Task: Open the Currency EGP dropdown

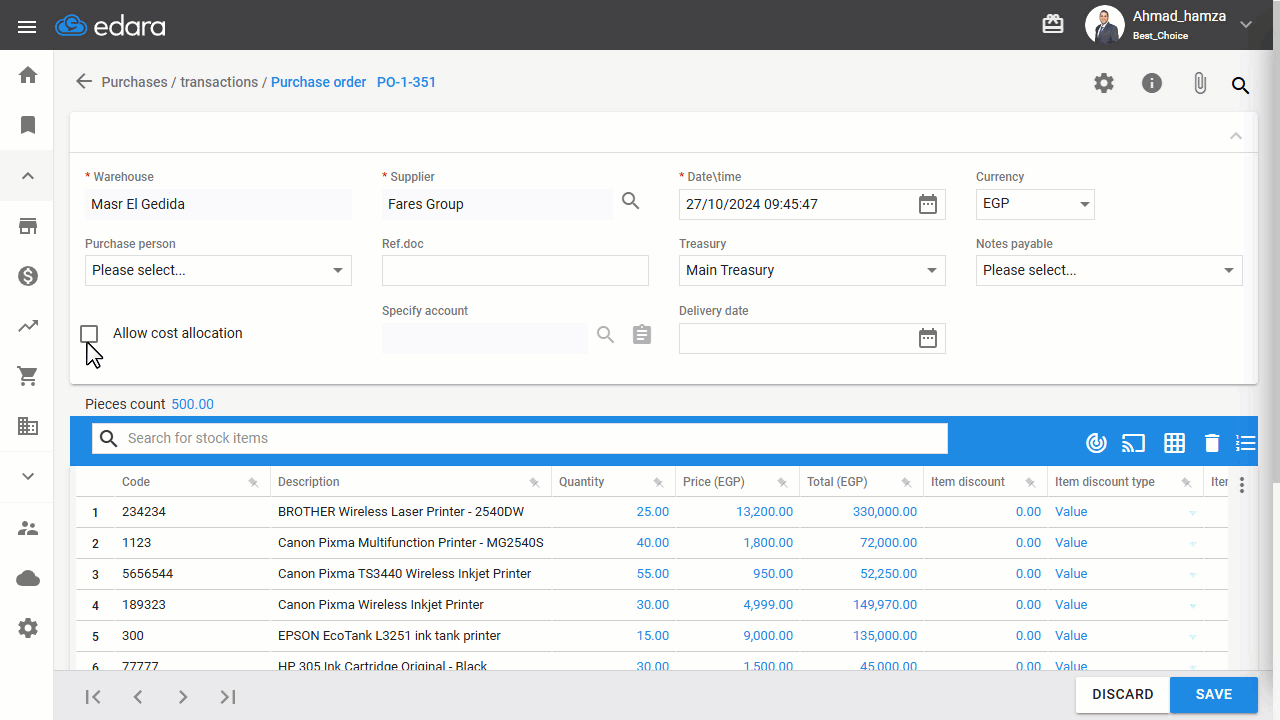Action: (1035, 204)
